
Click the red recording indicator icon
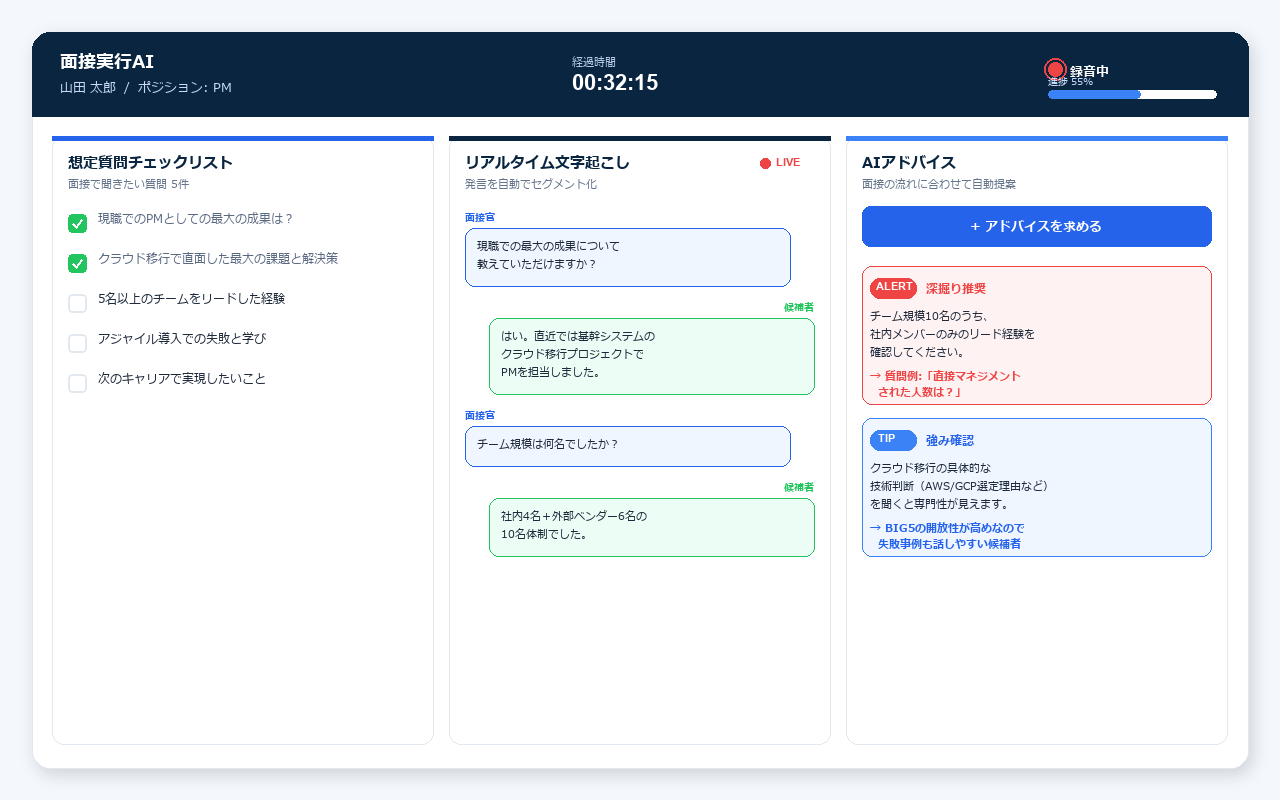pos(1055,69)
